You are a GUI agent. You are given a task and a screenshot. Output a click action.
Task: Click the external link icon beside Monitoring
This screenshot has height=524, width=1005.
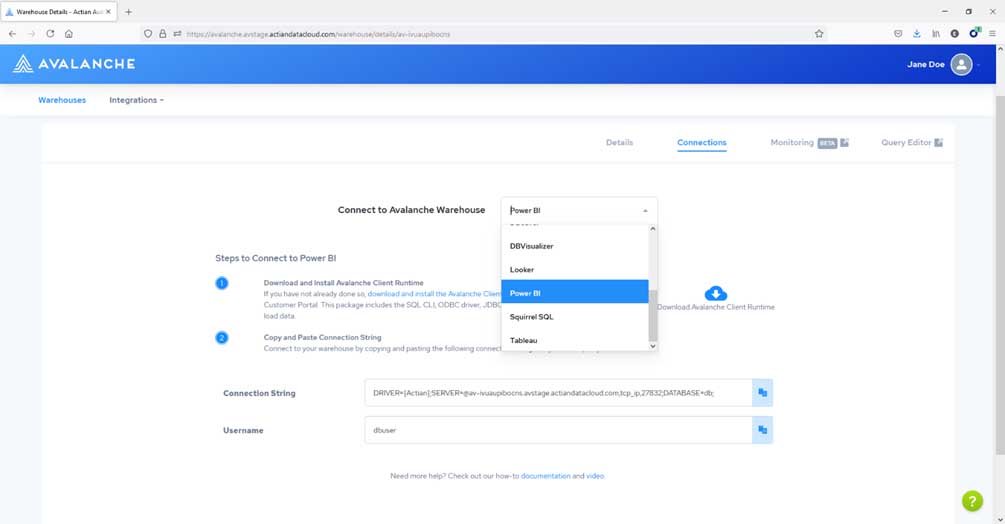[x=844, y=142]
